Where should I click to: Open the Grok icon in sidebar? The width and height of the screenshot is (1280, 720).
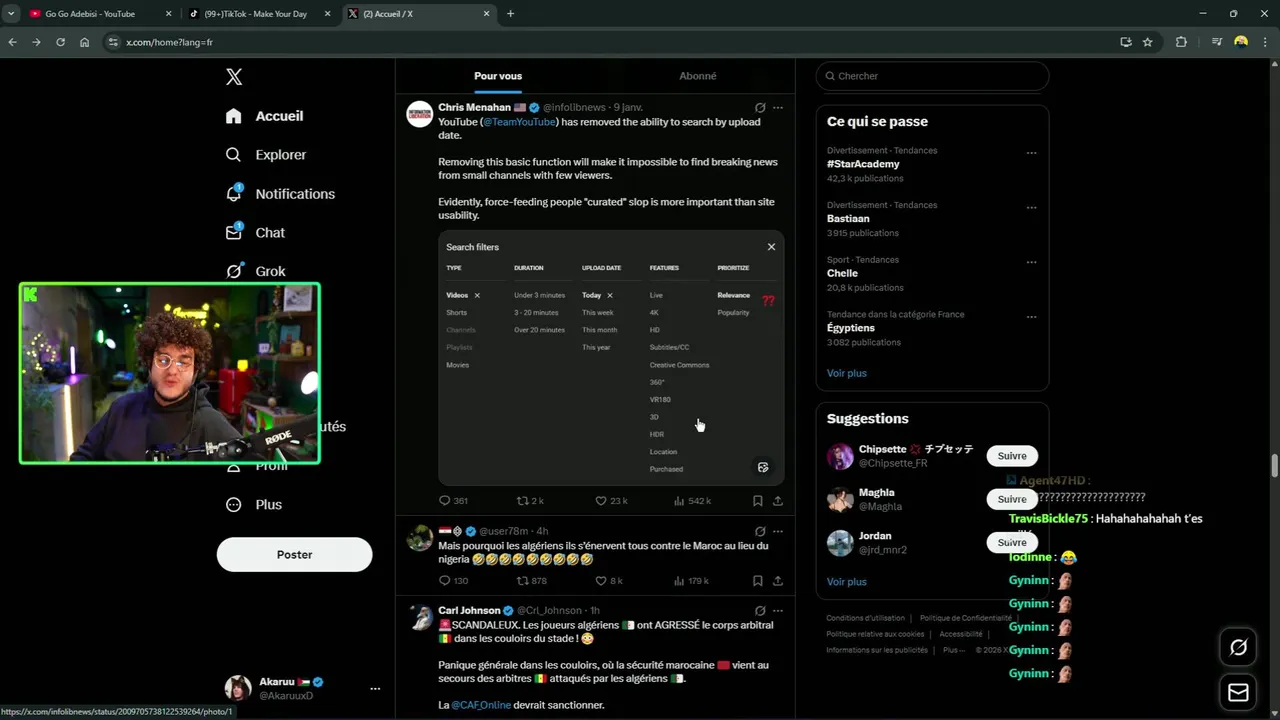[x=234, y=271]
